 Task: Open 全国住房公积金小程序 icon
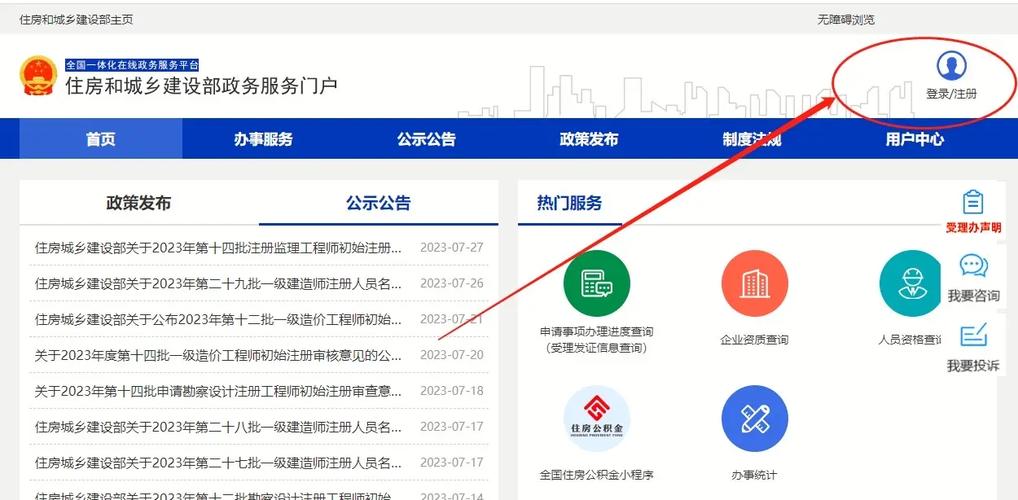pyautogui.click(x=597, y=419)
